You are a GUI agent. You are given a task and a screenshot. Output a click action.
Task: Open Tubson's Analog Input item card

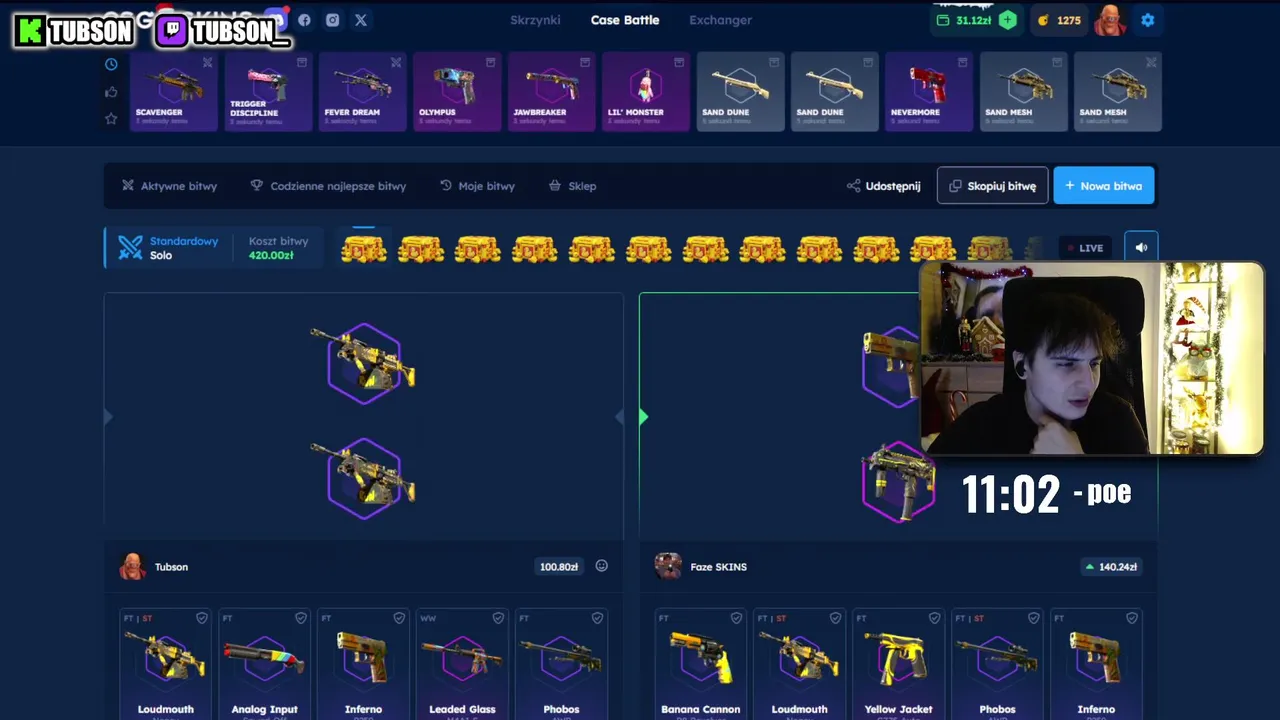click(264, 664)
